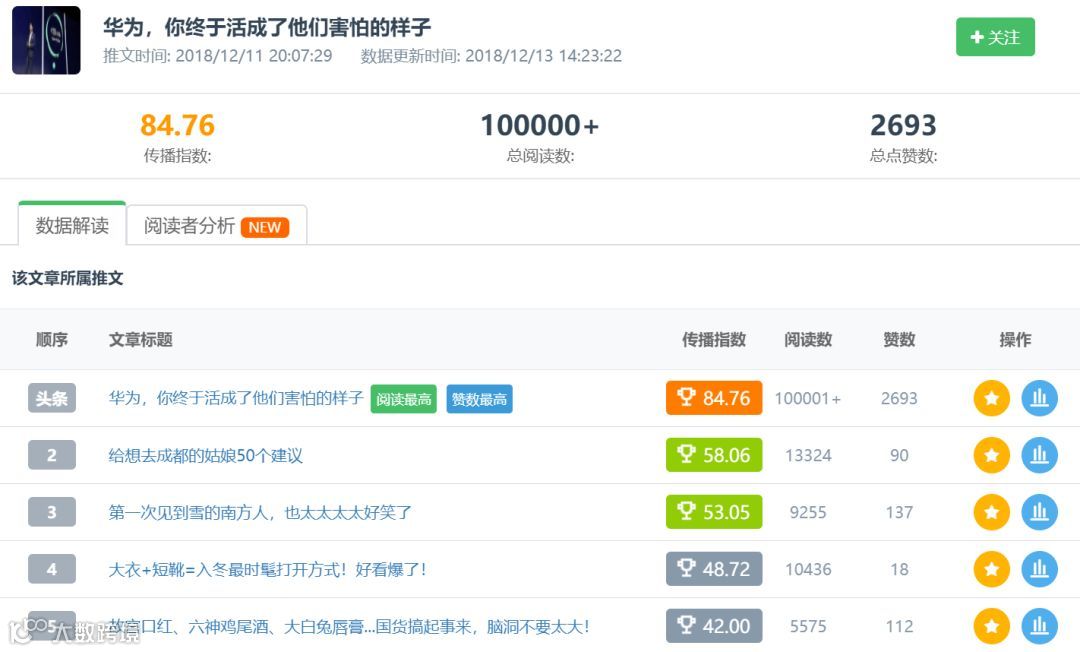
Task: Open article 大衣+短靴=入冬最时髦打开方式
Action: [267, 570]
